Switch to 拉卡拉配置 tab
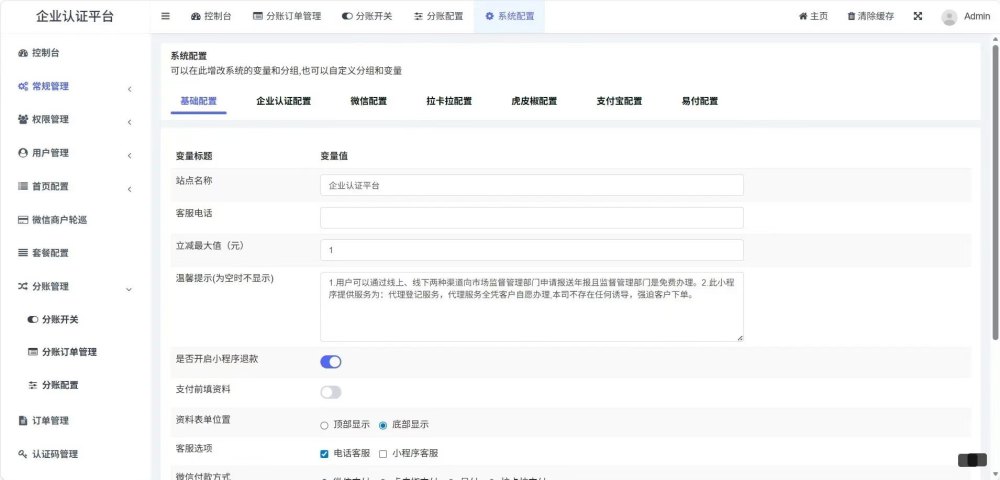 (x=449, y=101)
